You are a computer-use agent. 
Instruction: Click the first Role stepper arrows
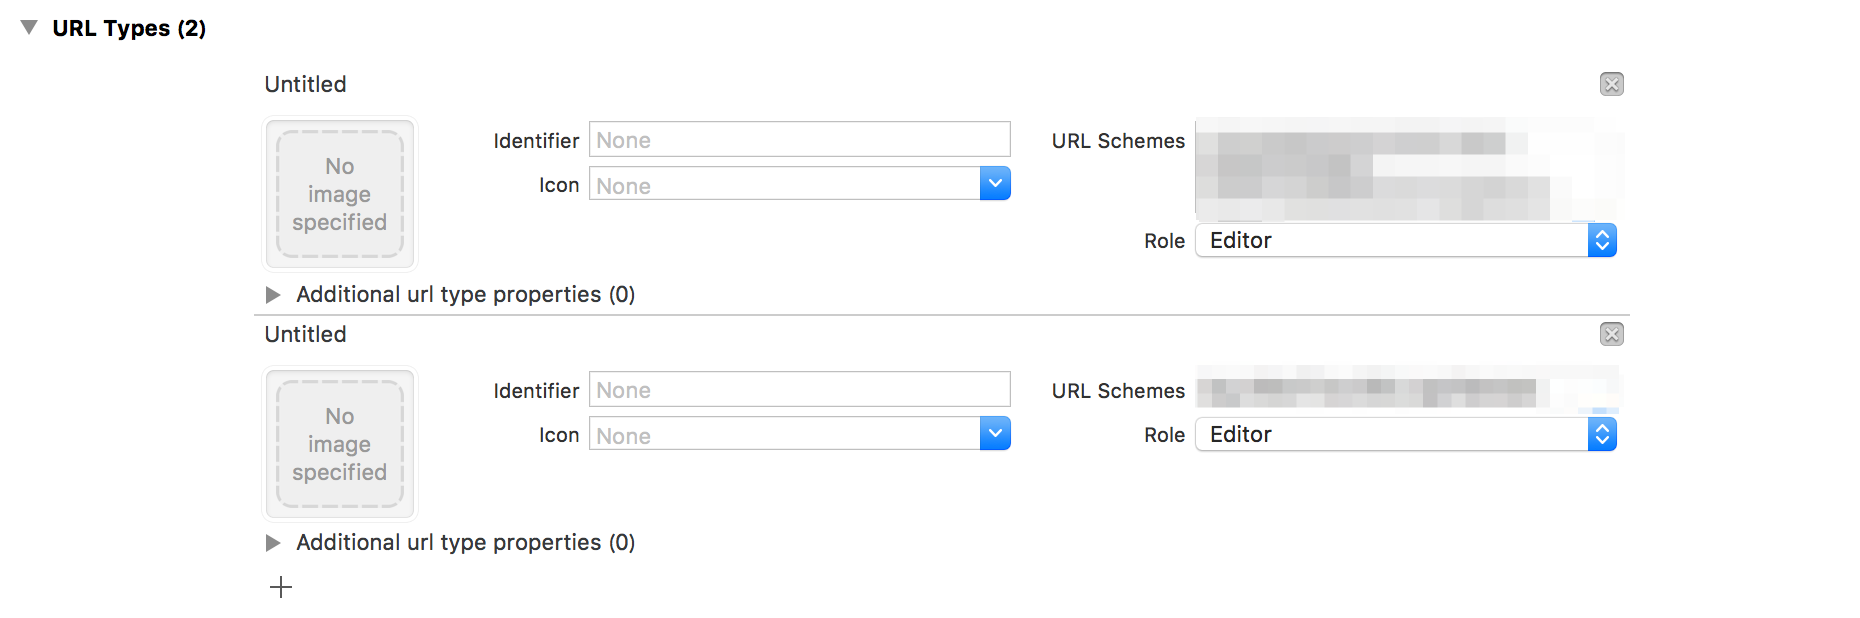(1602, 240)
